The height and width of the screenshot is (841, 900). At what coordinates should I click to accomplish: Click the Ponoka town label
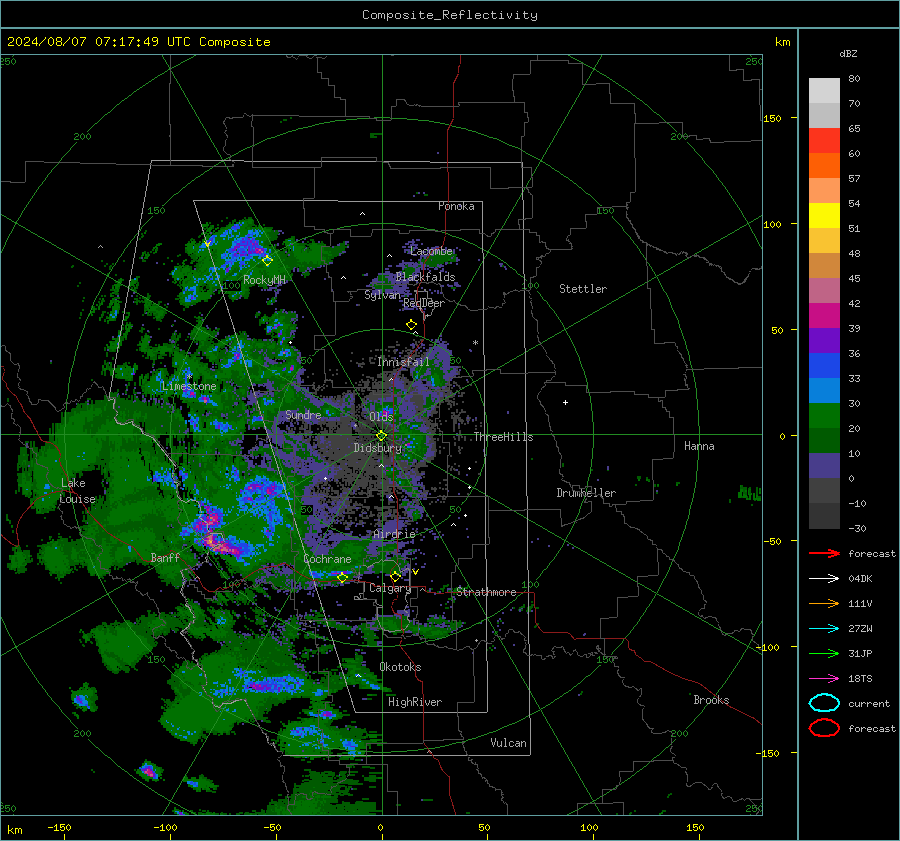point(456,206)
